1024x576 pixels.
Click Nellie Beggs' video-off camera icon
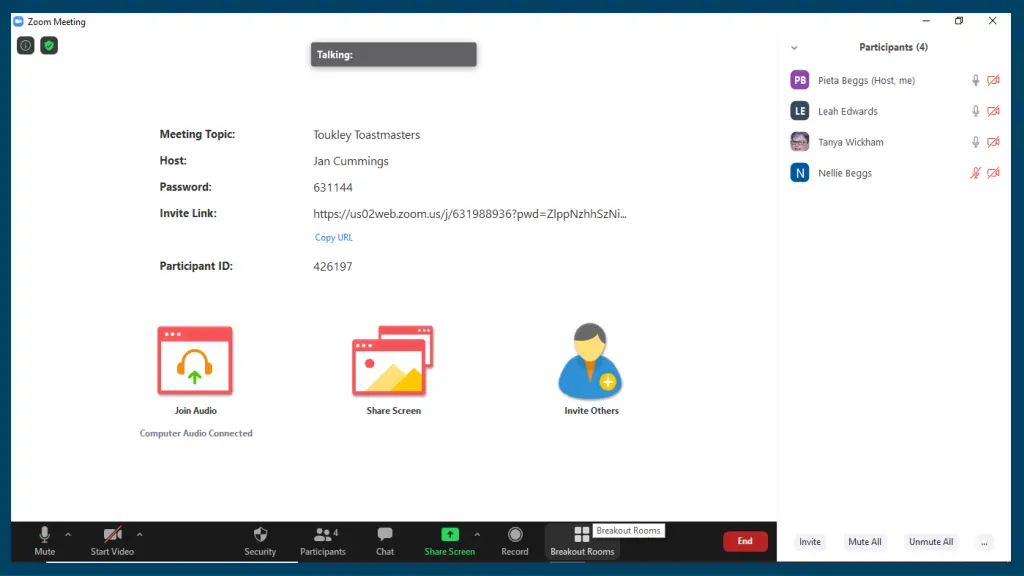tap(993, 173)
